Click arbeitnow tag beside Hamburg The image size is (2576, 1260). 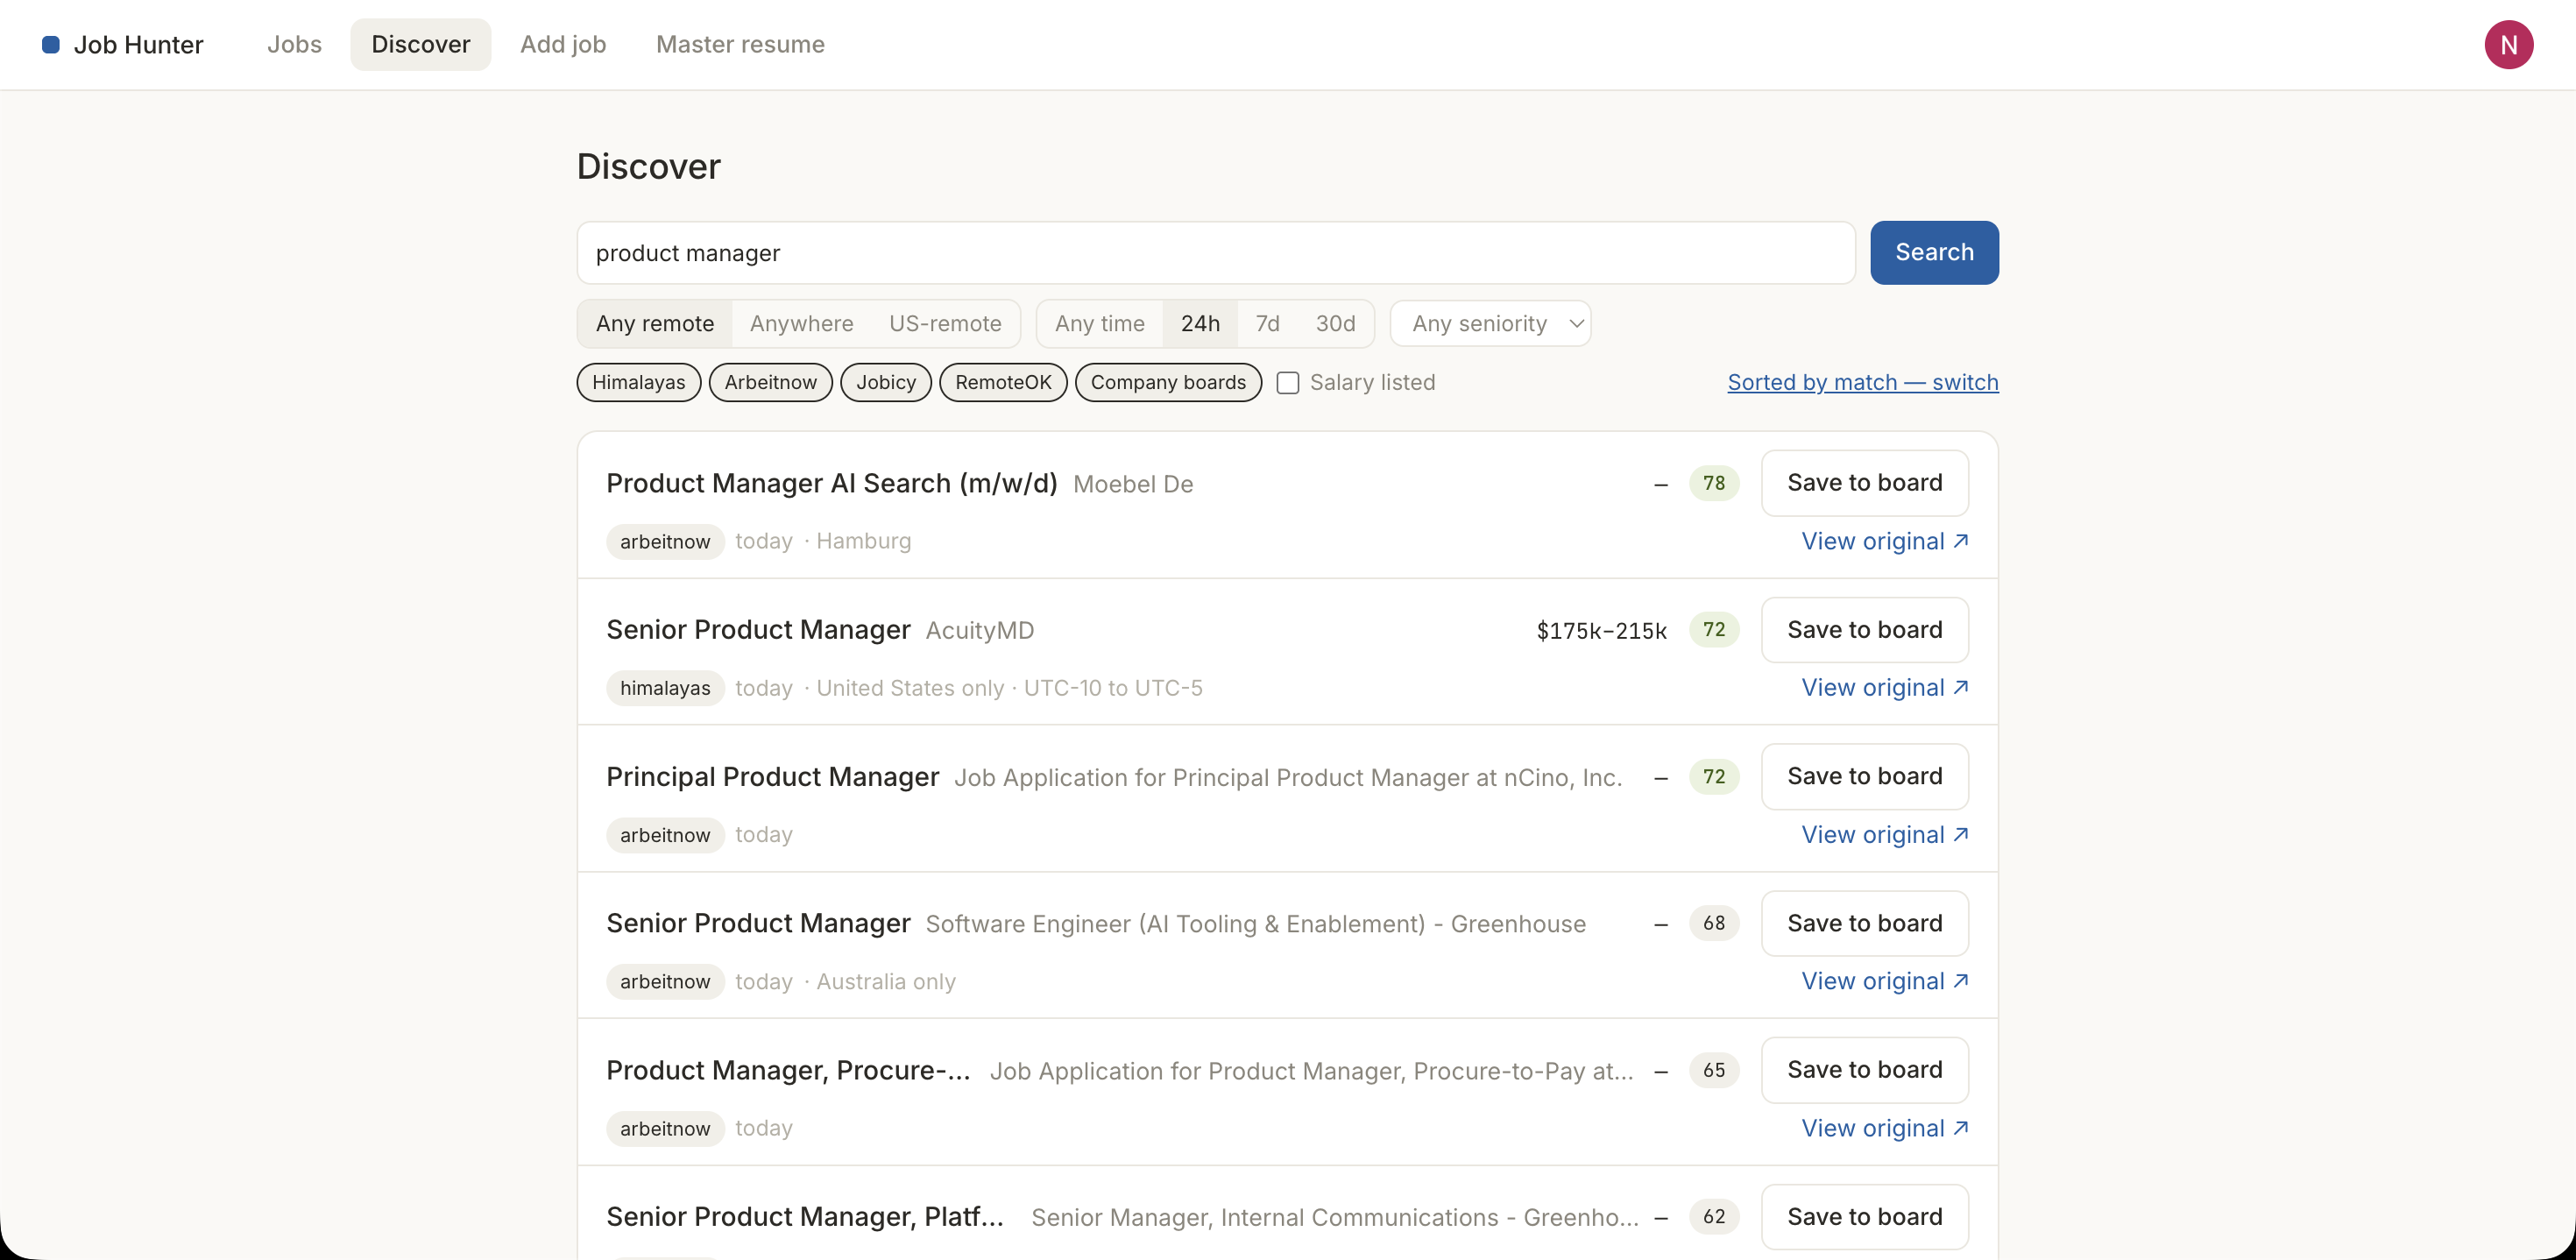665,541
